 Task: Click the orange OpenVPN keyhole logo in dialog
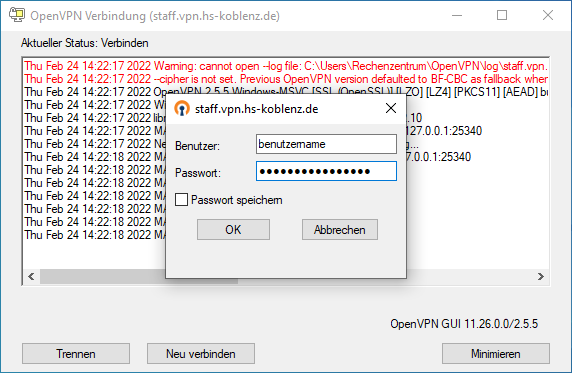[182, 108]
